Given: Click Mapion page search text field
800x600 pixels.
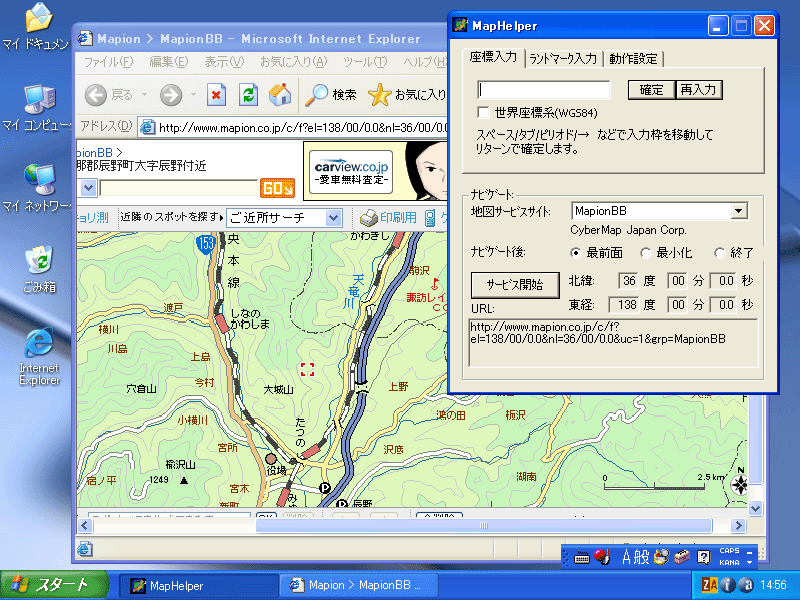Looking at the screenshot, I should (179, 188).
